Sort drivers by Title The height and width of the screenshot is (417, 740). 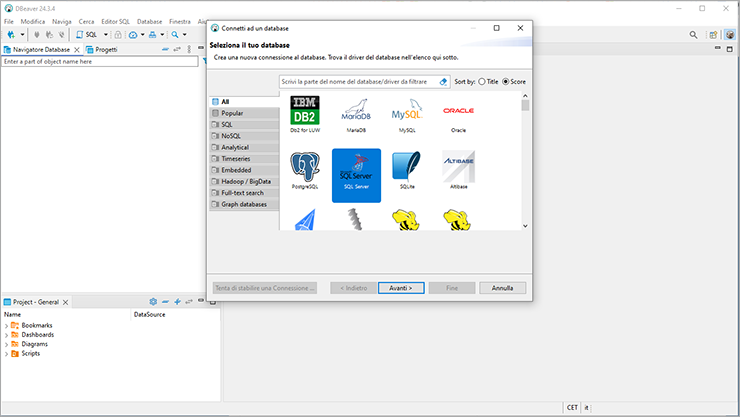488,82
